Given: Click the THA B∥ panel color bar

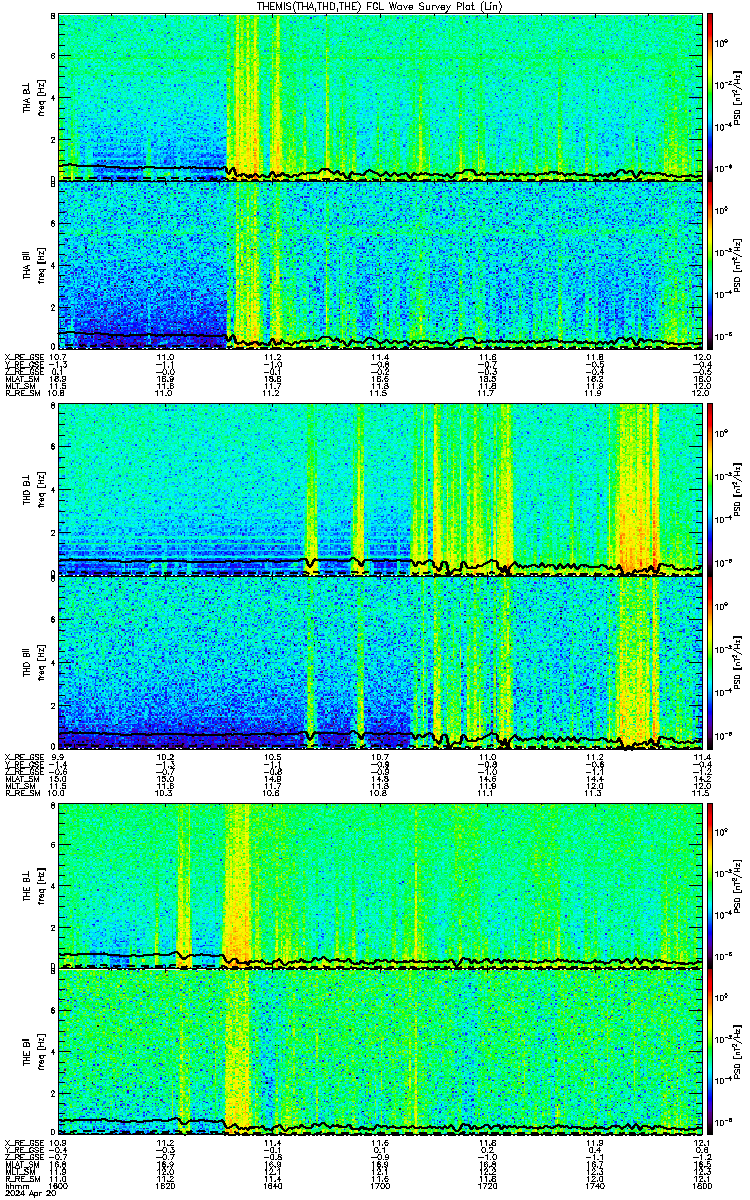Looking at the screenshot, I should [x=710, y=265].
